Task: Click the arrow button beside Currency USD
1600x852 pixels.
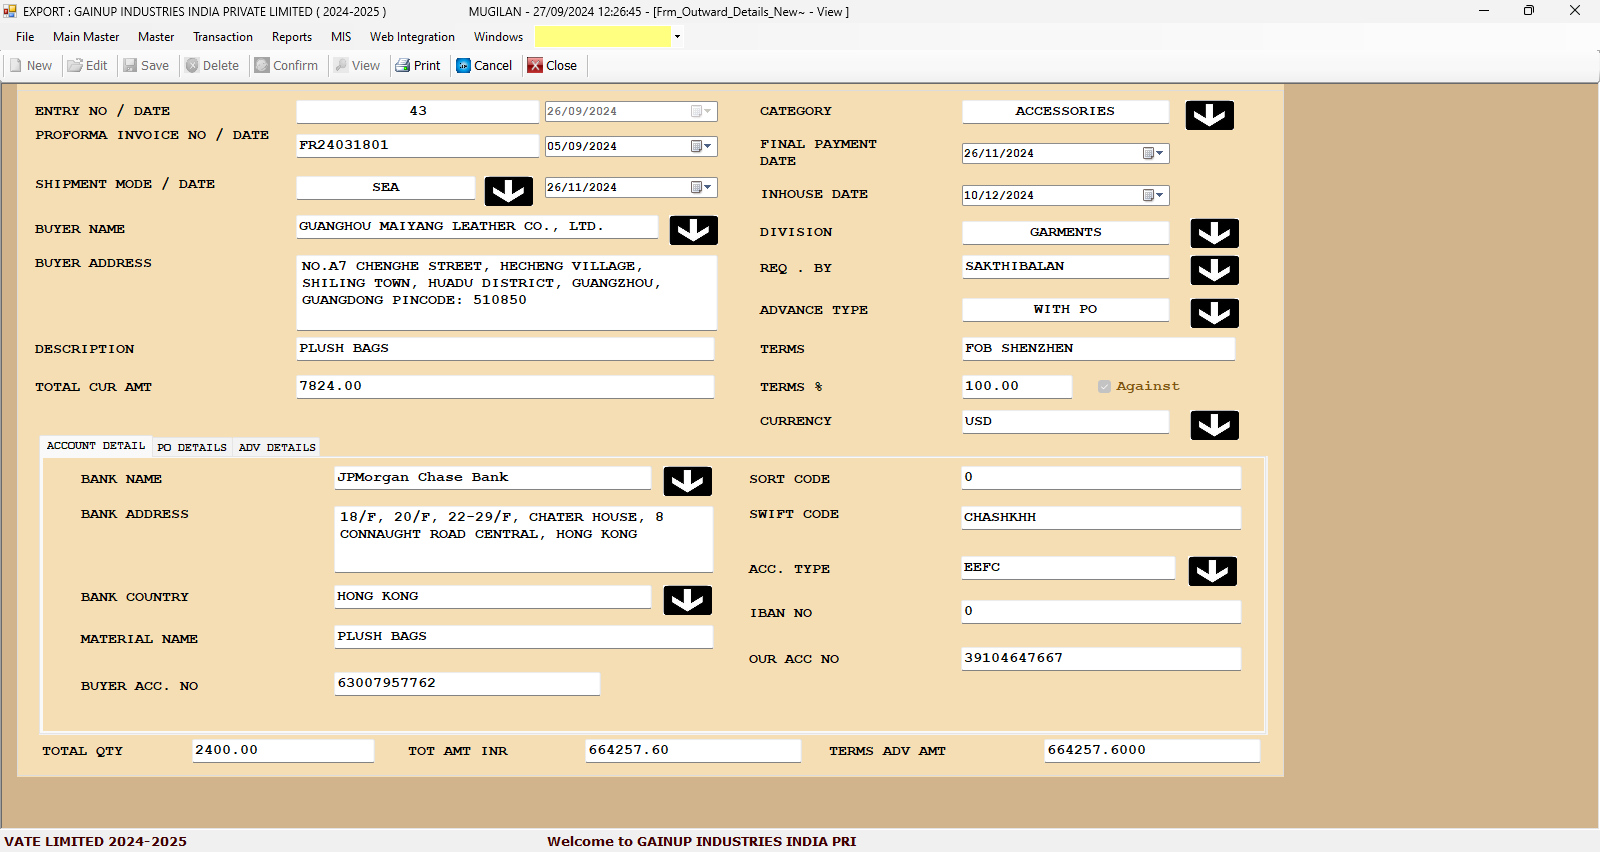Action: tap(1214, 425)
